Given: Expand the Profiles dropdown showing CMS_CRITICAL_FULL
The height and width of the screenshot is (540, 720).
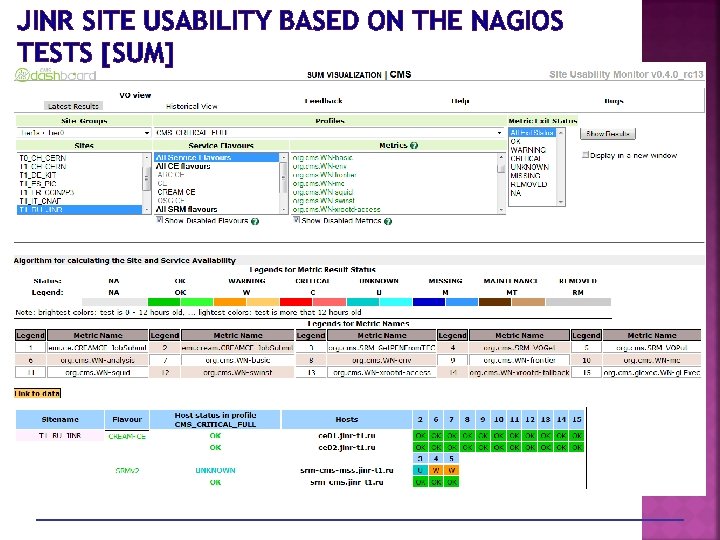Looking at the screenshot, I should [x=329, y=133].
